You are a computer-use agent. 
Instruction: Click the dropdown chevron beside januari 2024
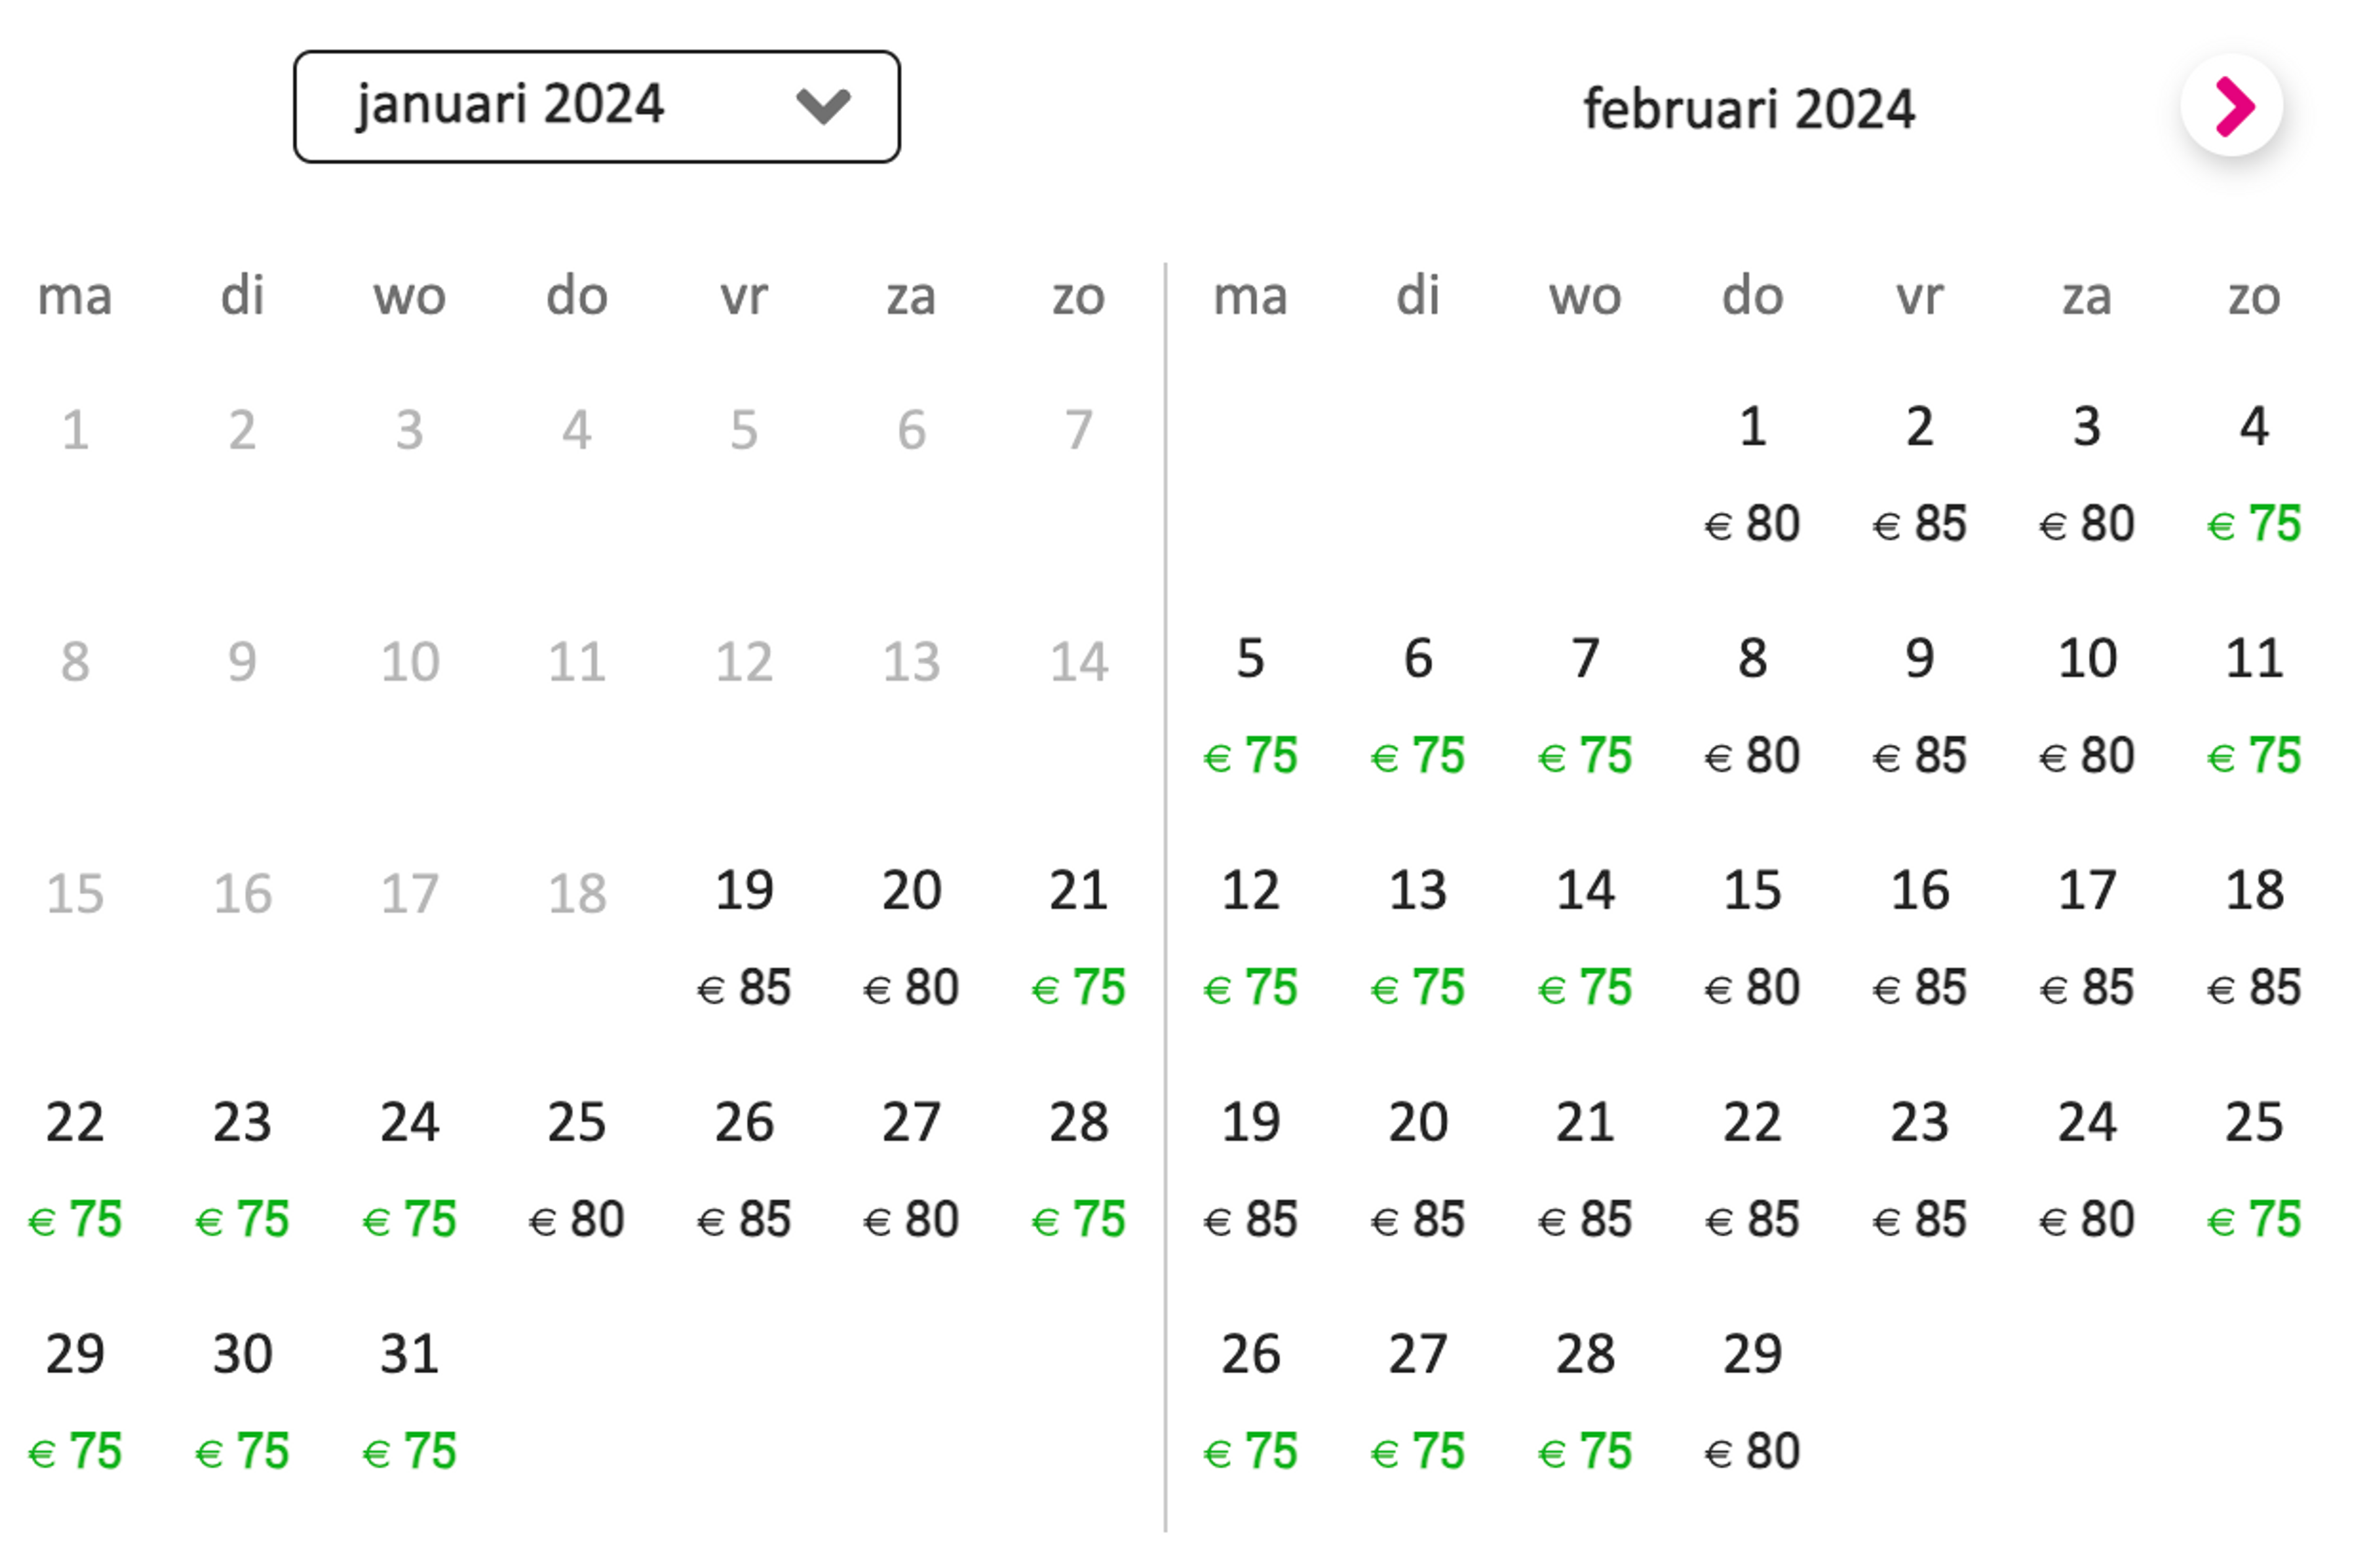pos(823,105)
